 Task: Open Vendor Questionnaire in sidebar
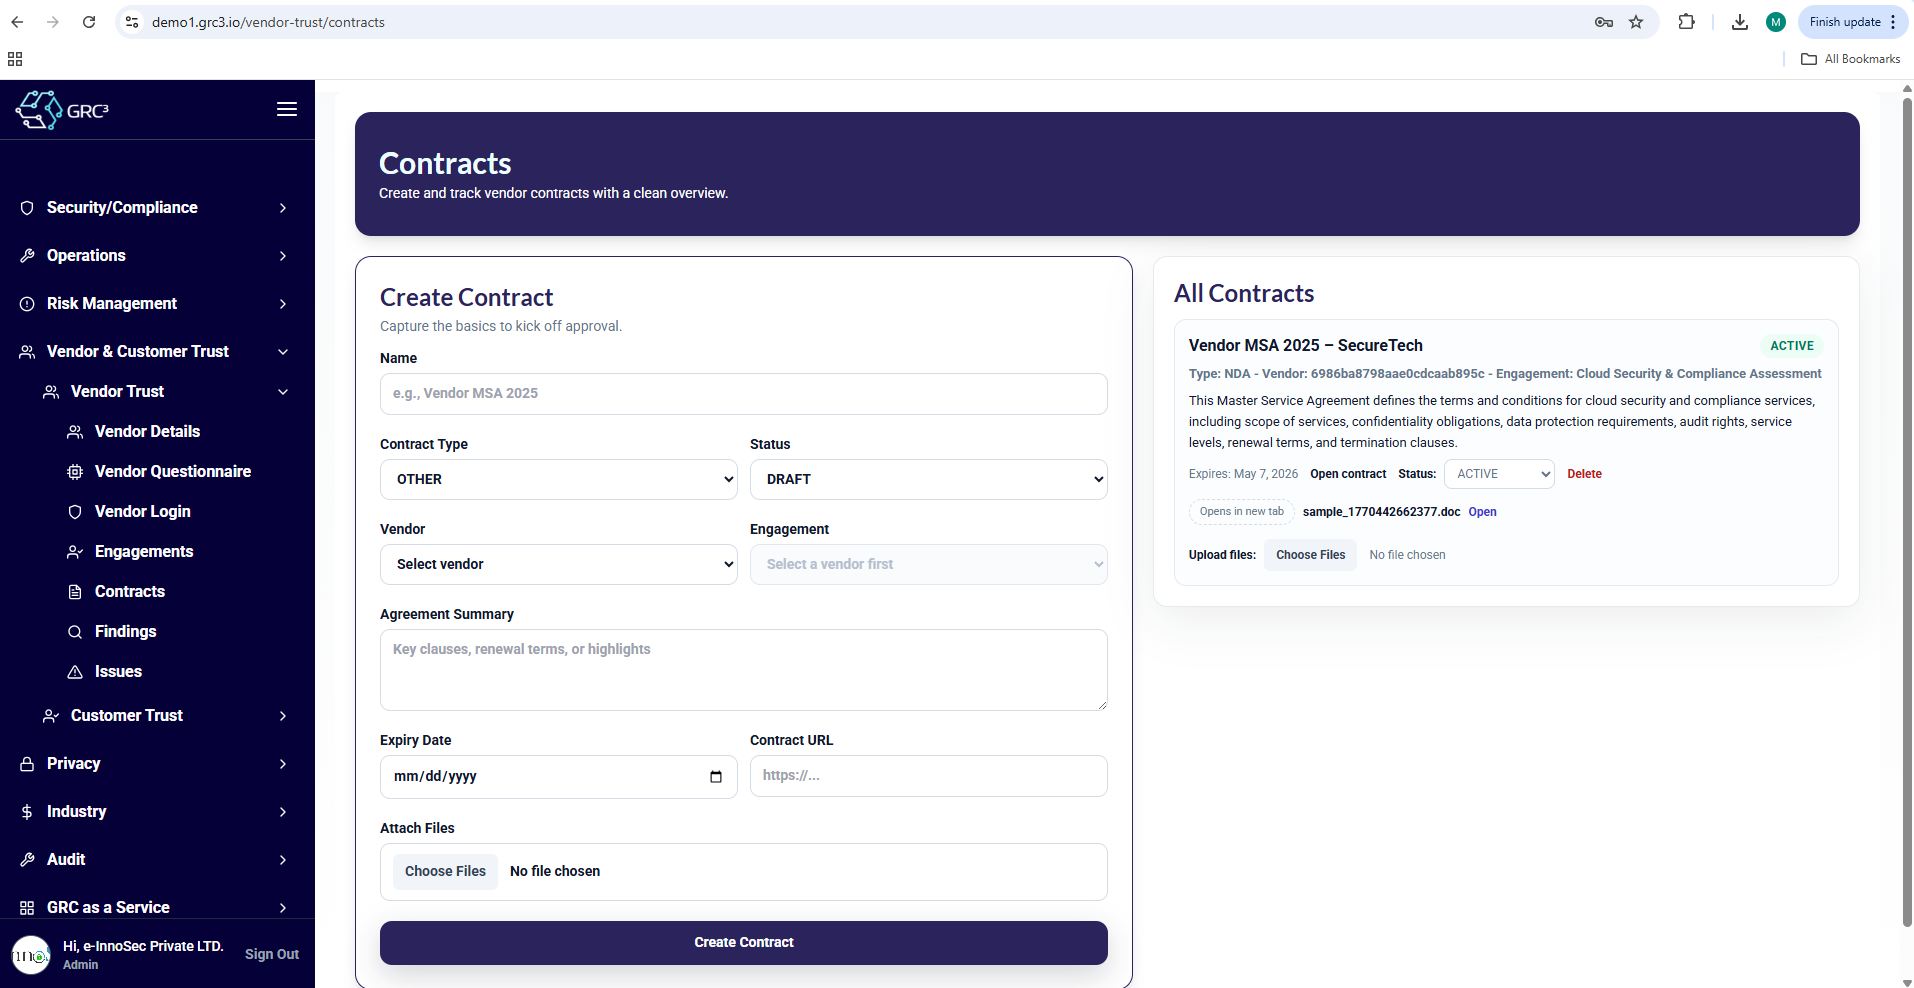click(172, 471)
